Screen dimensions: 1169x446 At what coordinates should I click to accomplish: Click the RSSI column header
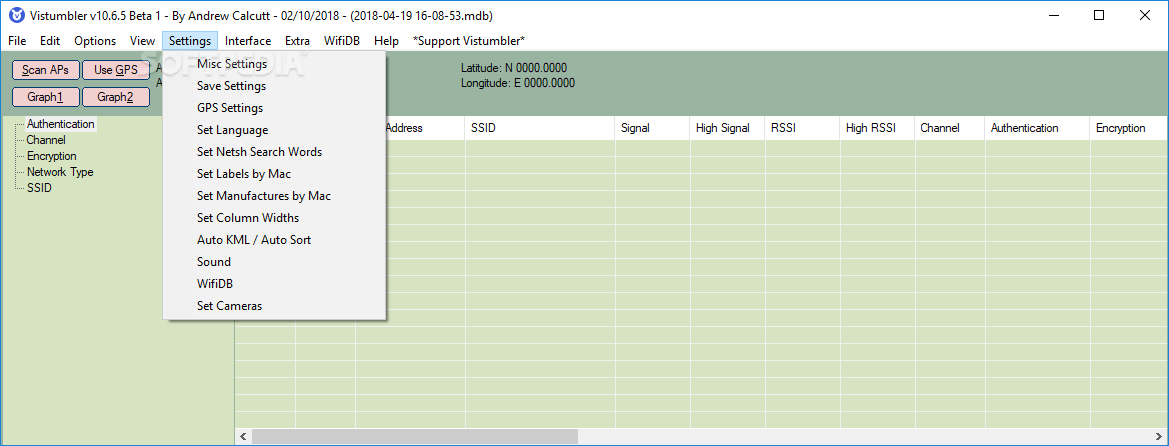802,128
